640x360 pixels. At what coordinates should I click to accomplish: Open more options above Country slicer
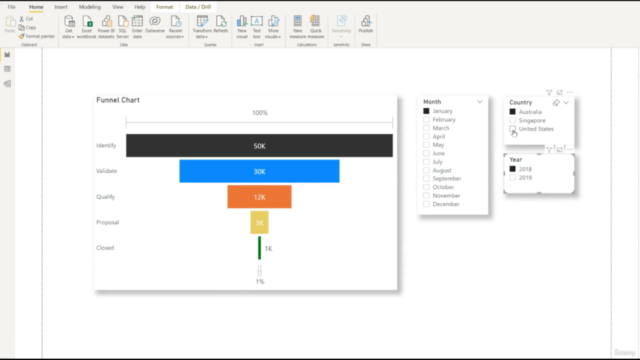point(570,93)
